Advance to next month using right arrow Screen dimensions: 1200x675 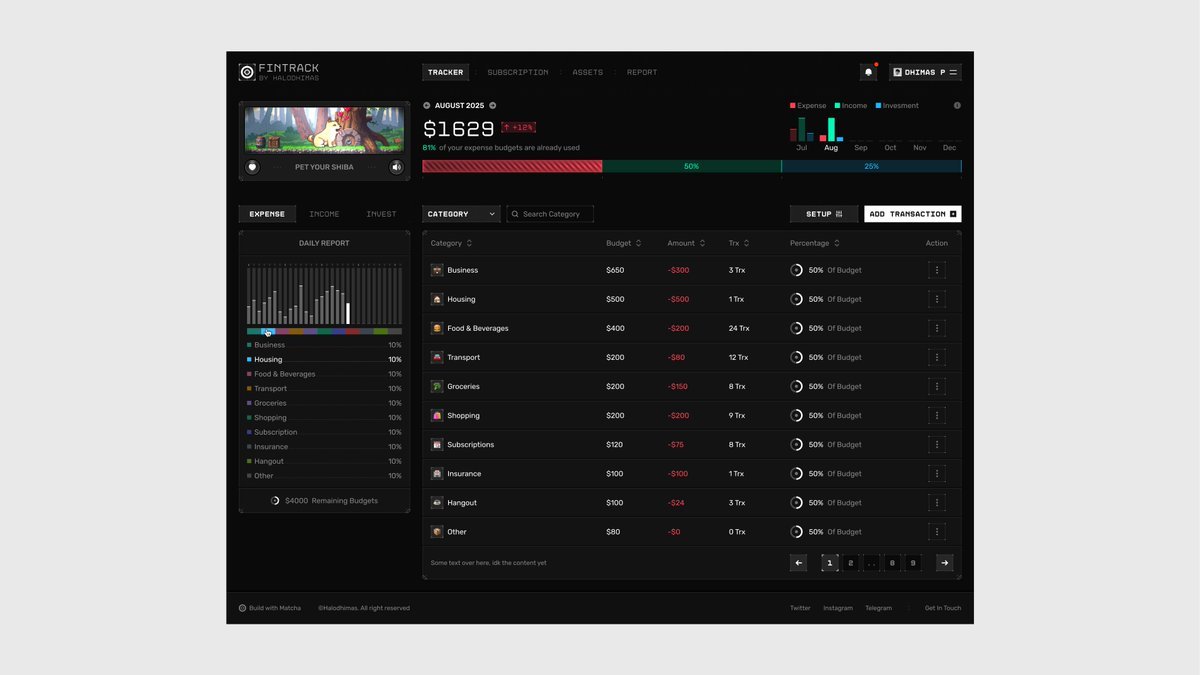[492, 105]
